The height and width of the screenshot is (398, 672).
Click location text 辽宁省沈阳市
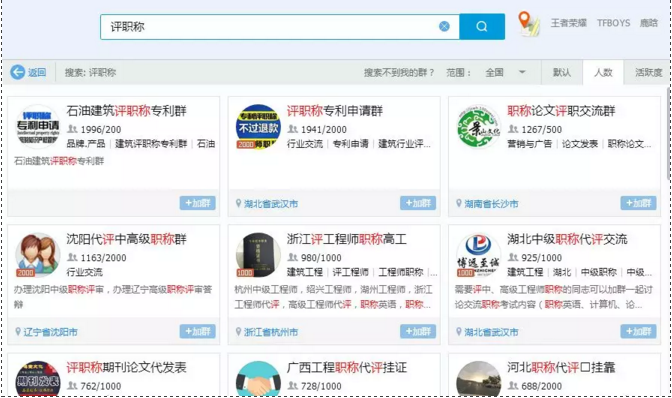(51, 332)
